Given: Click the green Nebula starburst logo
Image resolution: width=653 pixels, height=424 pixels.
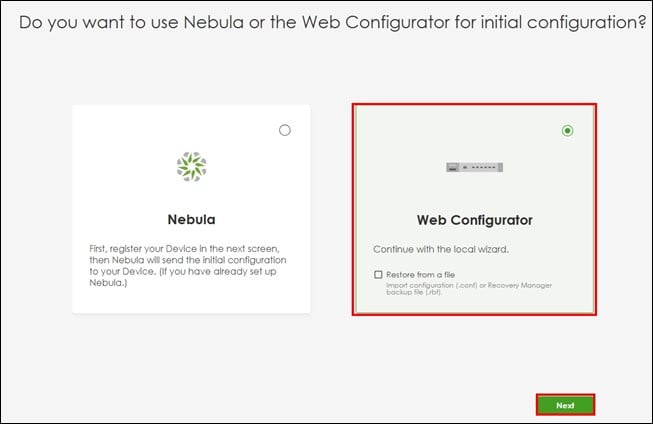Looking at the screenshot, I should [x=192, y=167].
